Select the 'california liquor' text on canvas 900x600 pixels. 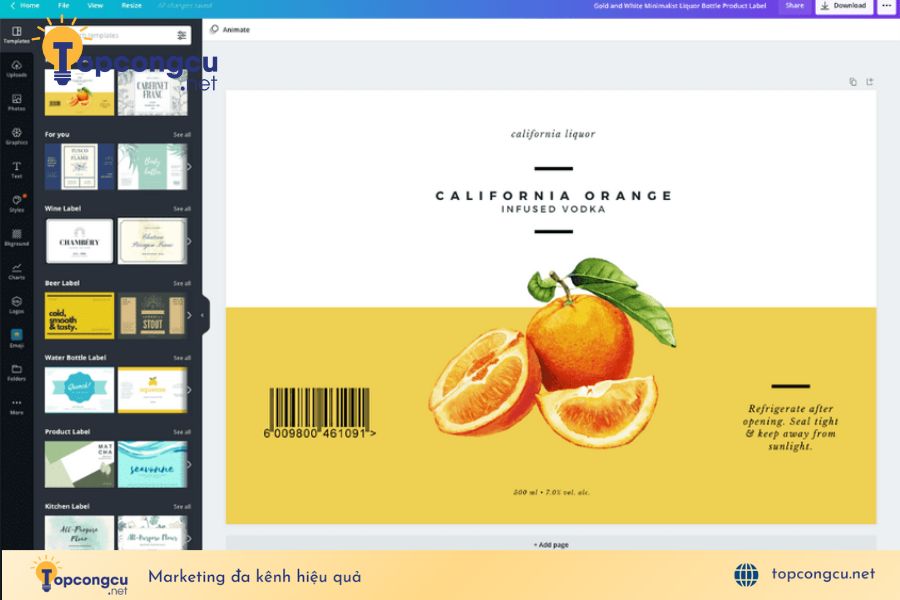point(553,134)
